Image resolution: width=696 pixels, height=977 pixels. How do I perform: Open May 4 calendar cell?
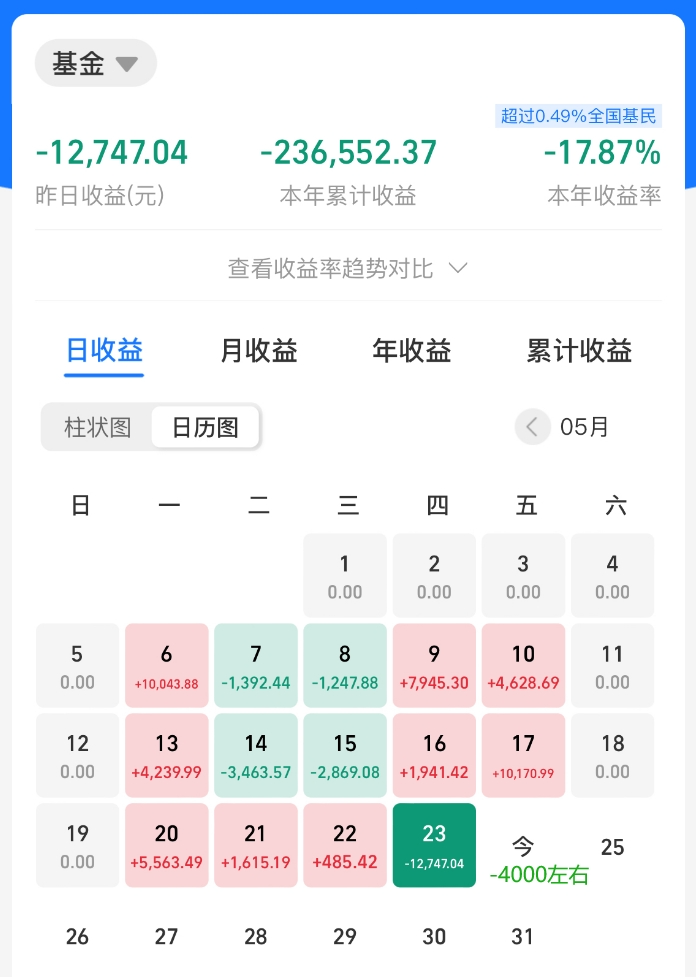click(613, 576)
